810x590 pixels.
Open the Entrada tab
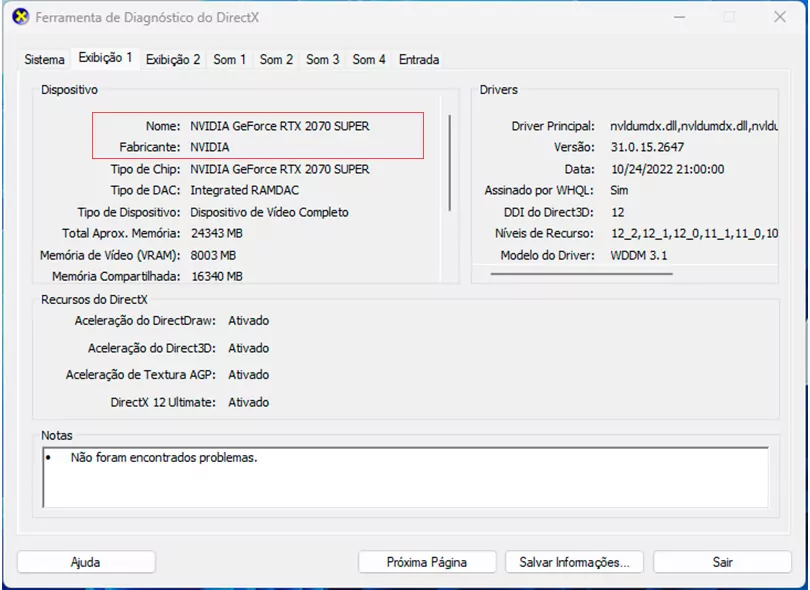click(419, 60)
